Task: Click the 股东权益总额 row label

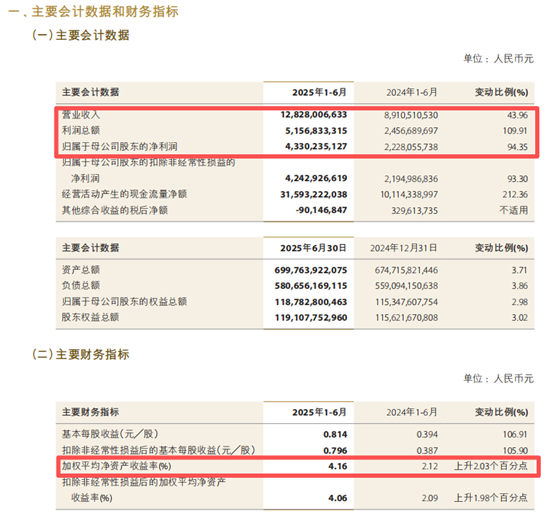Action: [x=90, y=317]
